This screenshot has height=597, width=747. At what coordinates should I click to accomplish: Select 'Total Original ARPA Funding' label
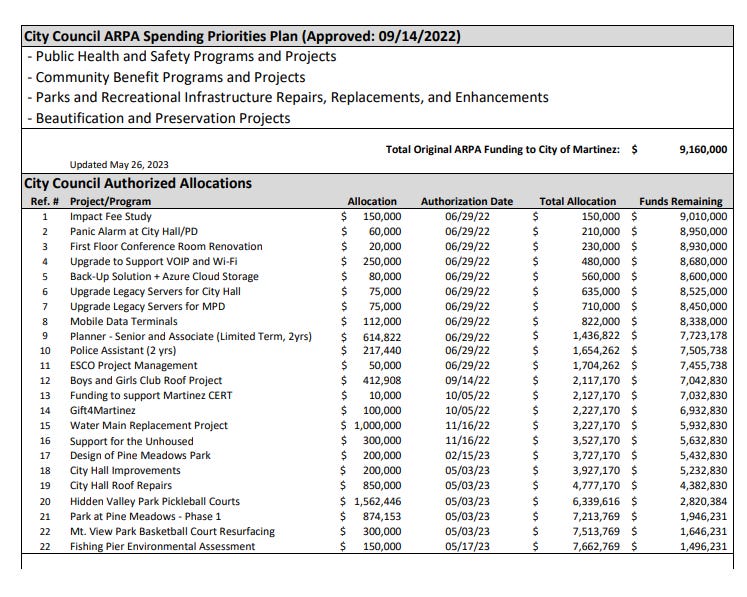[503, 150]
